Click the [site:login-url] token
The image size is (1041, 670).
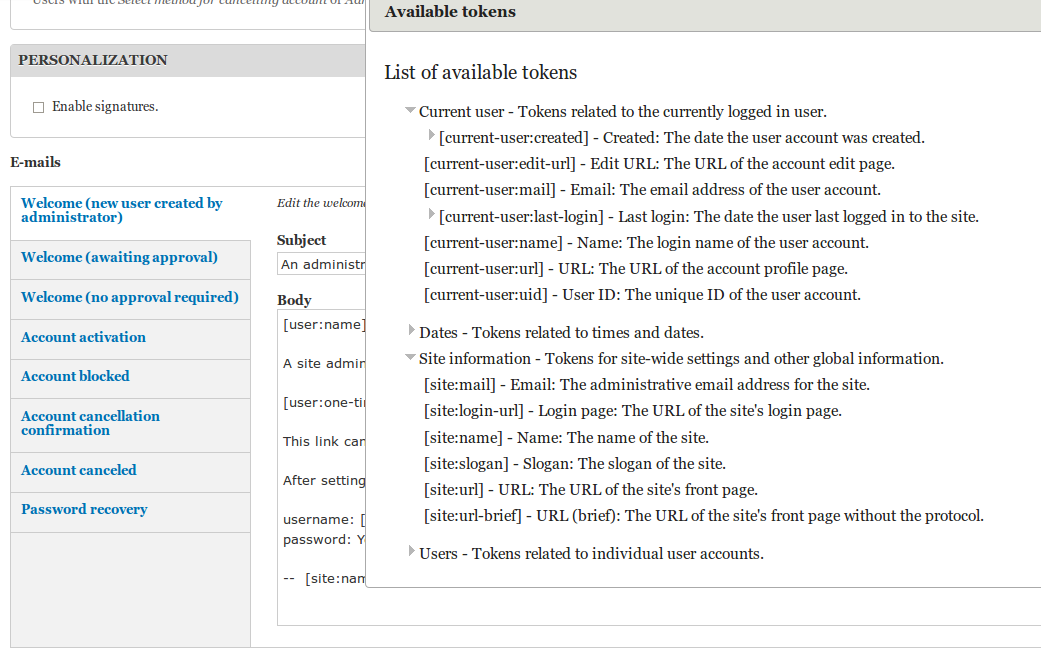[x=474, y=411]
